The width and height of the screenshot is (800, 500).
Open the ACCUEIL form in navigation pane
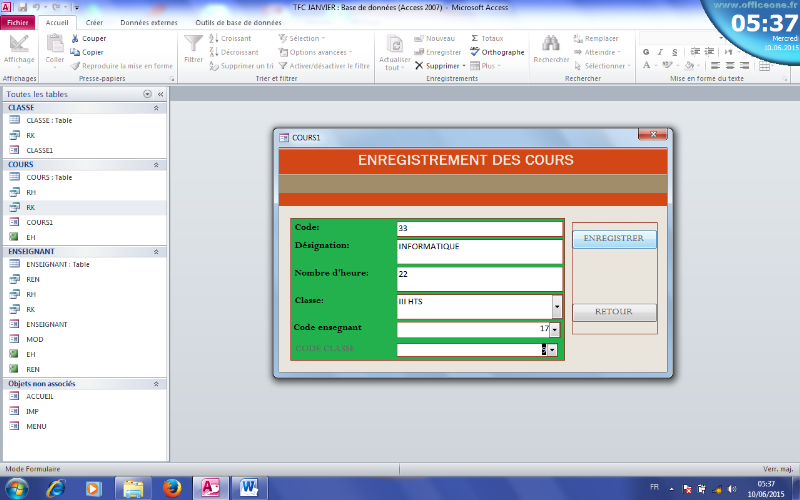click(40, 396)
